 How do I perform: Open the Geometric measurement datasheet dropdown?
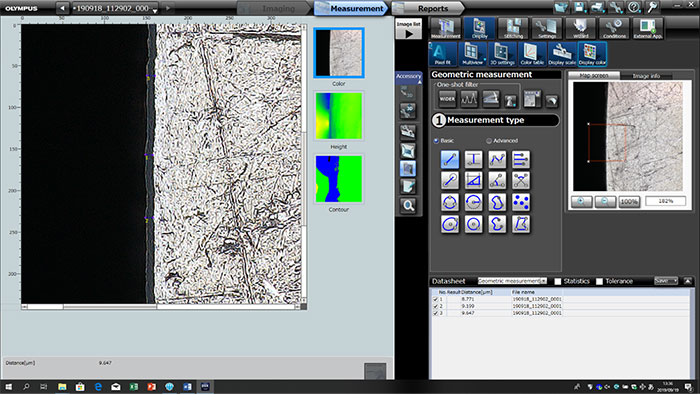click(x=512, y=281)
